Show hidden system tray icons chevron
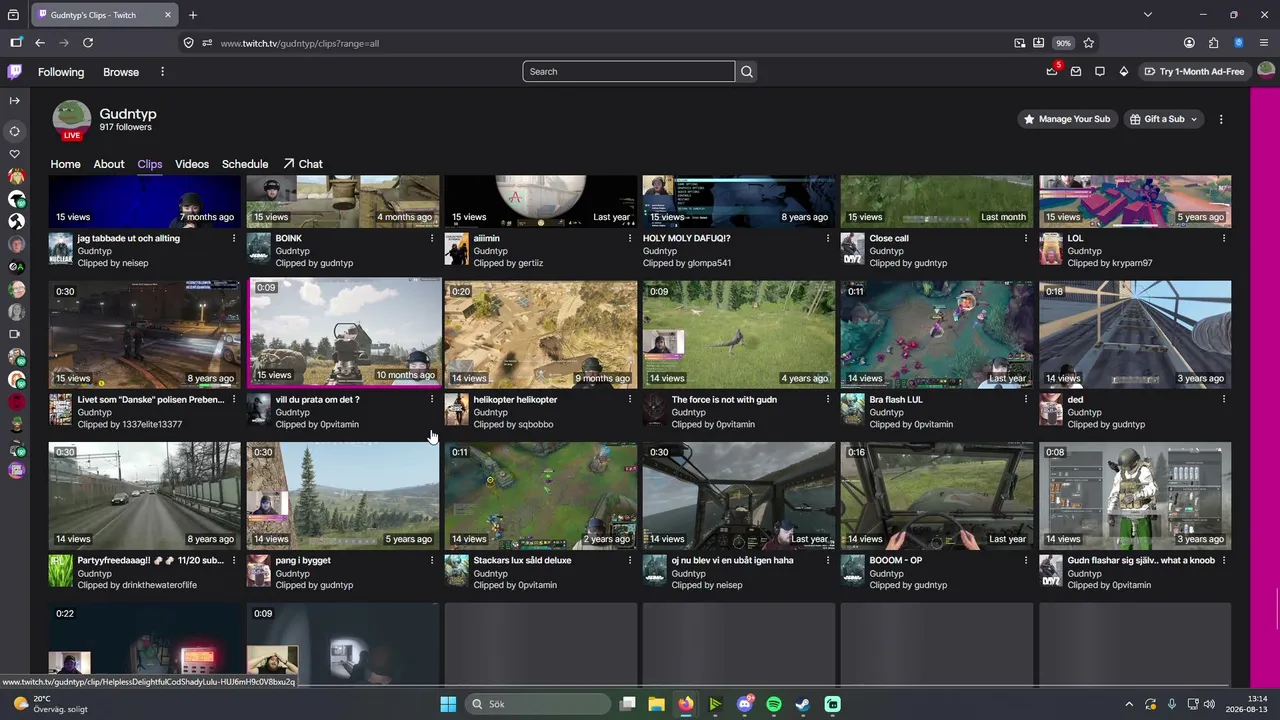The width and height of the screenshot is (1280, 720). [1129, 704]
